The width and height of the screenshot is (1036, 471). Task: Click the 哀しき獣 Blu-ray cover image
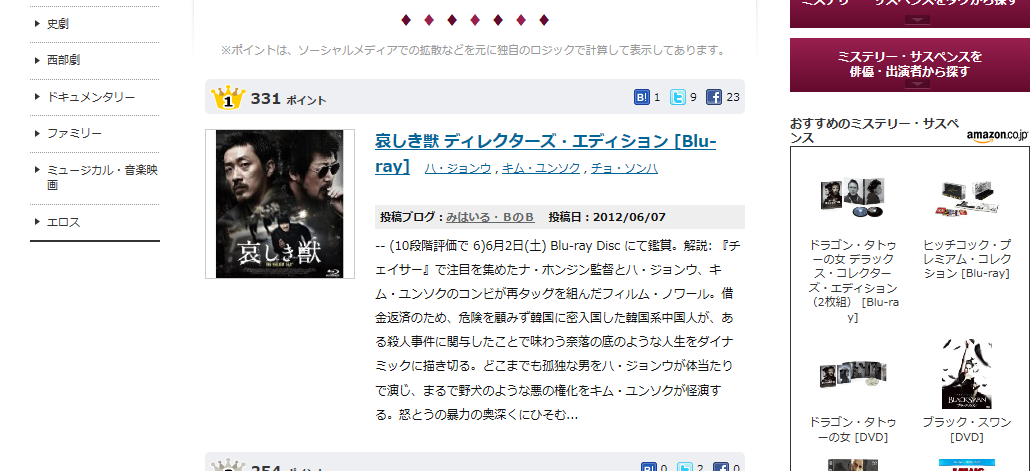click(279, 203)
